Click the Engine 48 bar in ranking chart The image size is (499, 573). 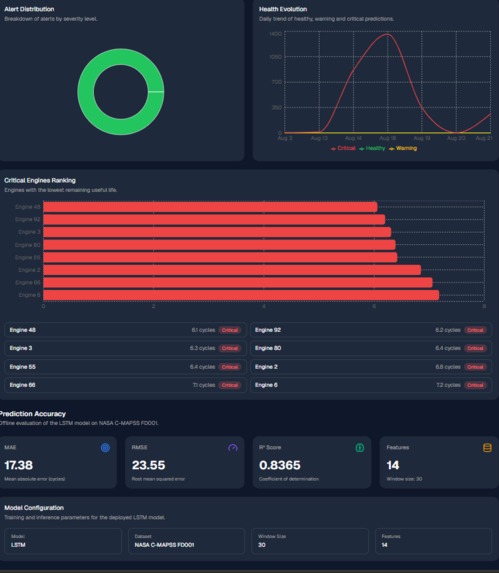(x=210, y=207)
